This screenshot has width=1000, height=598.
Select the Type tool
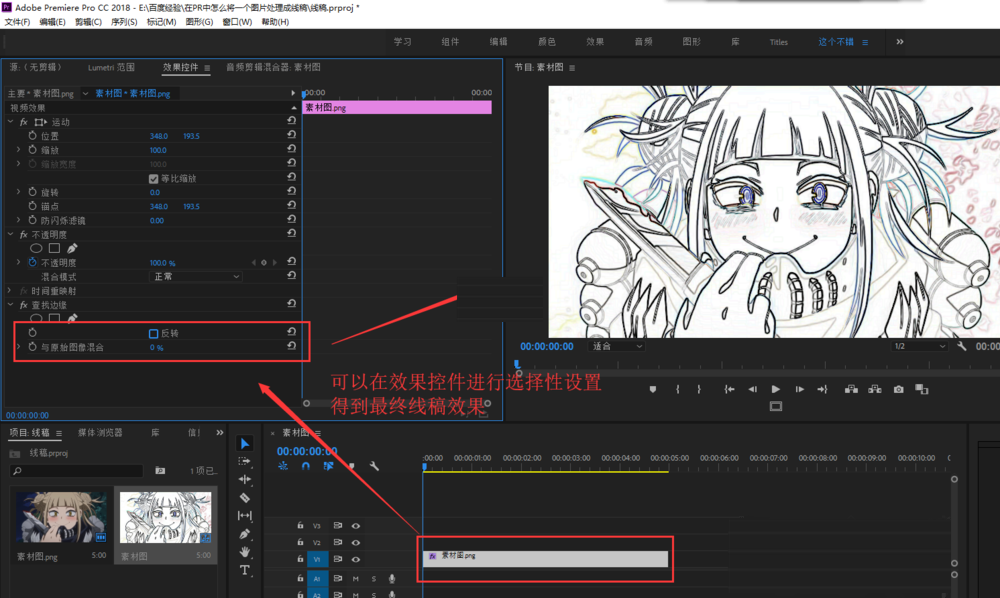(245, 570)
